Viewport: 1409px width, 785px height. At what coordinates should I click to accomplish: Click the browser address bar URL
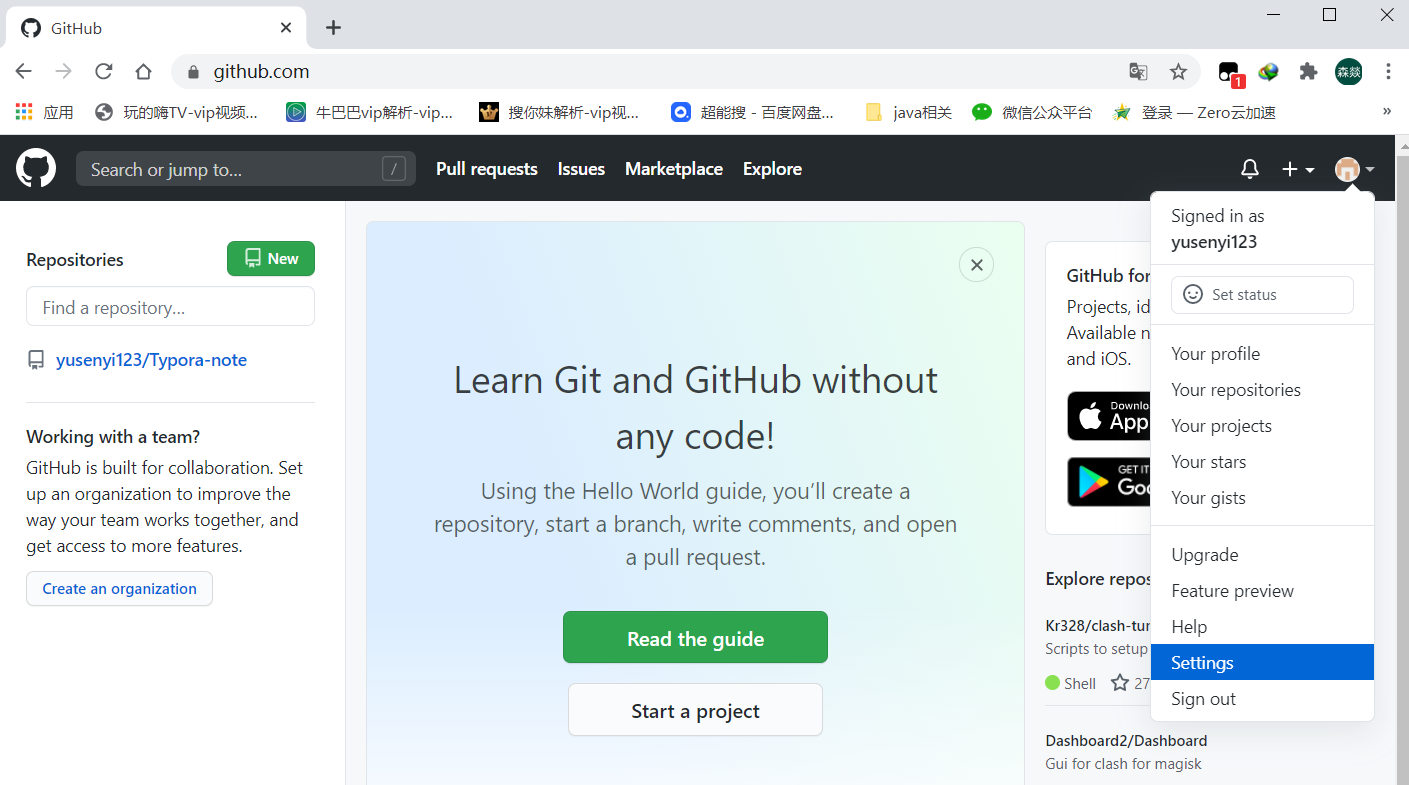pos(261,71)
